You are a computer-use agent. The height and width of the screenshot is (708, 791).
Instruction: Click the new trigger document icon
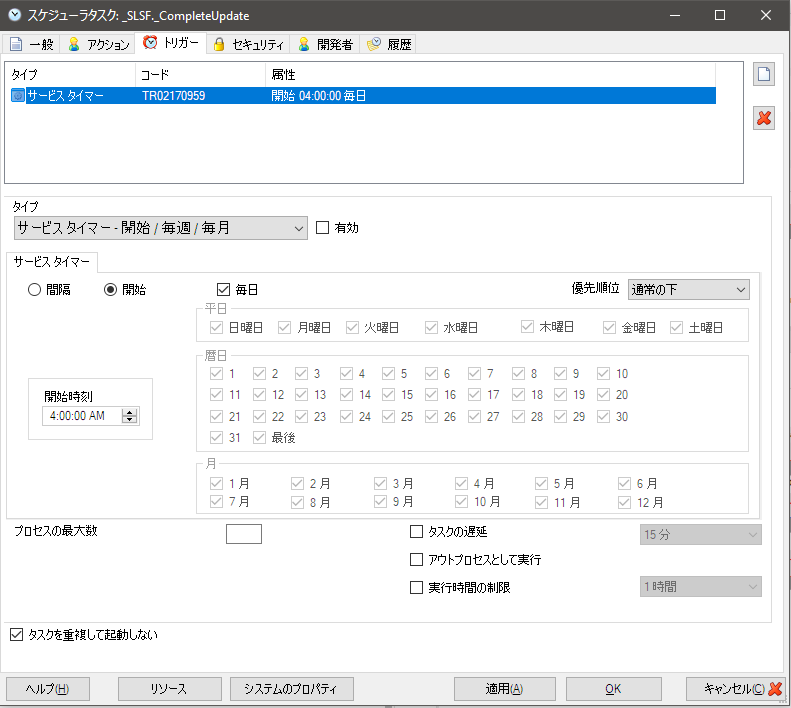(764, 75)
